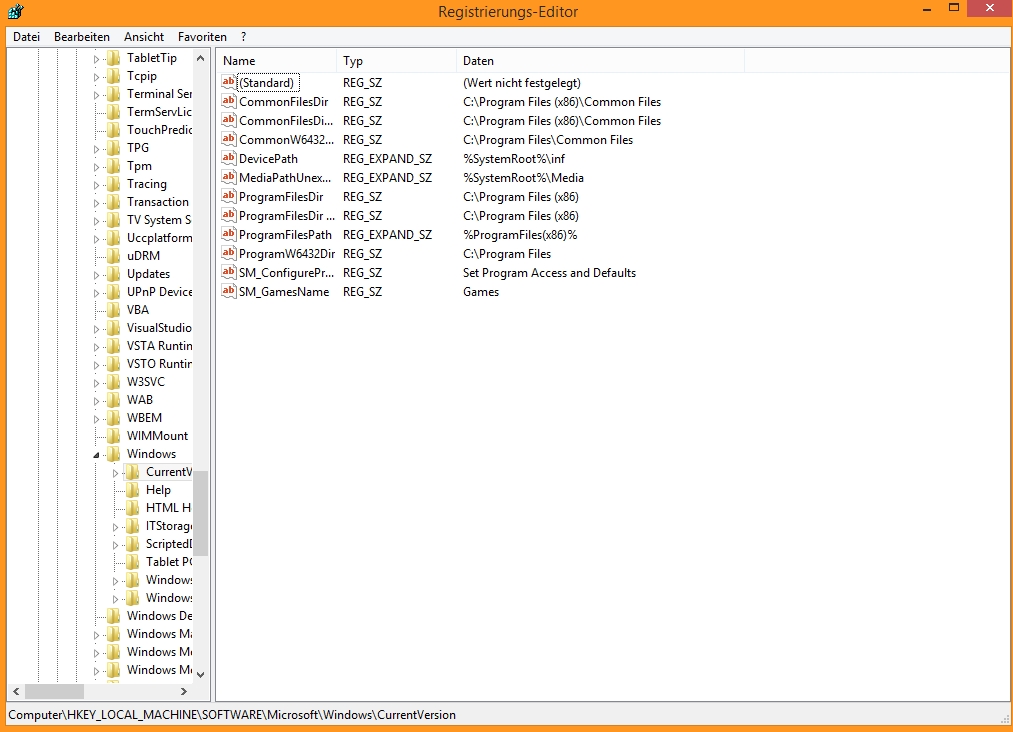Click the ProgramW6432Dir value icon

[229, 253]
